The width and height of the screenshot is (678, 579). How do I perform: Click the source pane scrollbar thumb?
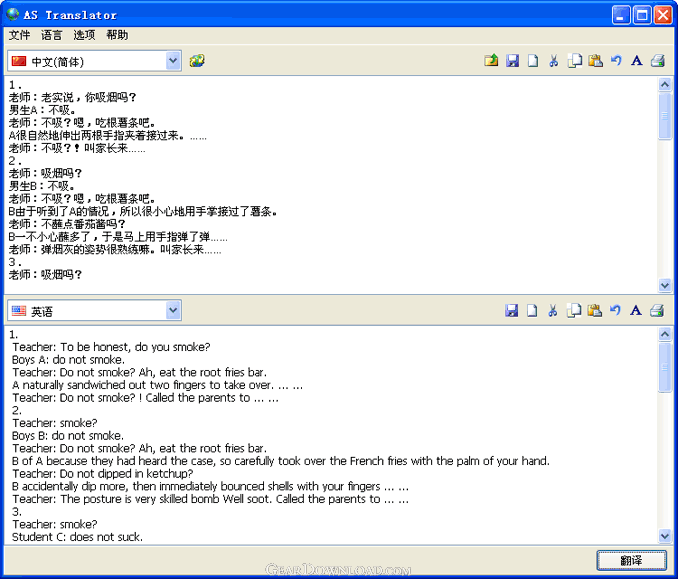(665, 116)
